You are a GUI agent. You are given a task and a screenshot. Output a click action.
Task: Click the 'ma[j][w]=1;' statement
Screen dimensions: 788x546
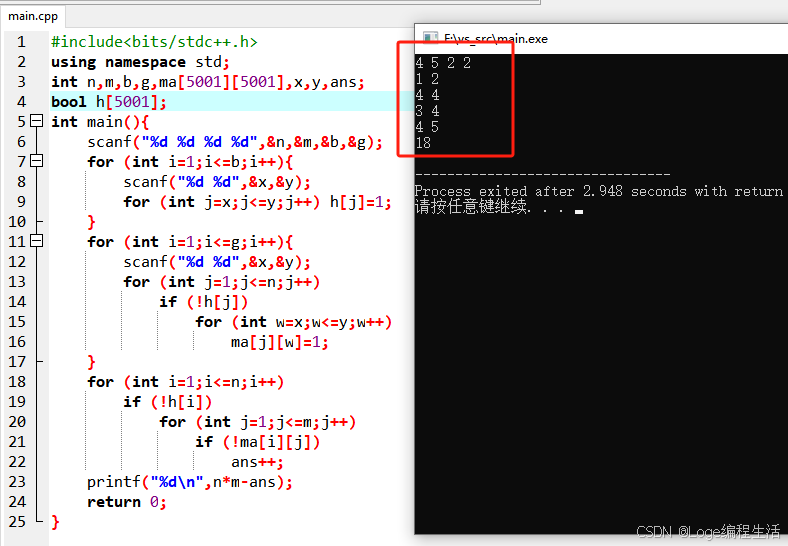[279, 342]
